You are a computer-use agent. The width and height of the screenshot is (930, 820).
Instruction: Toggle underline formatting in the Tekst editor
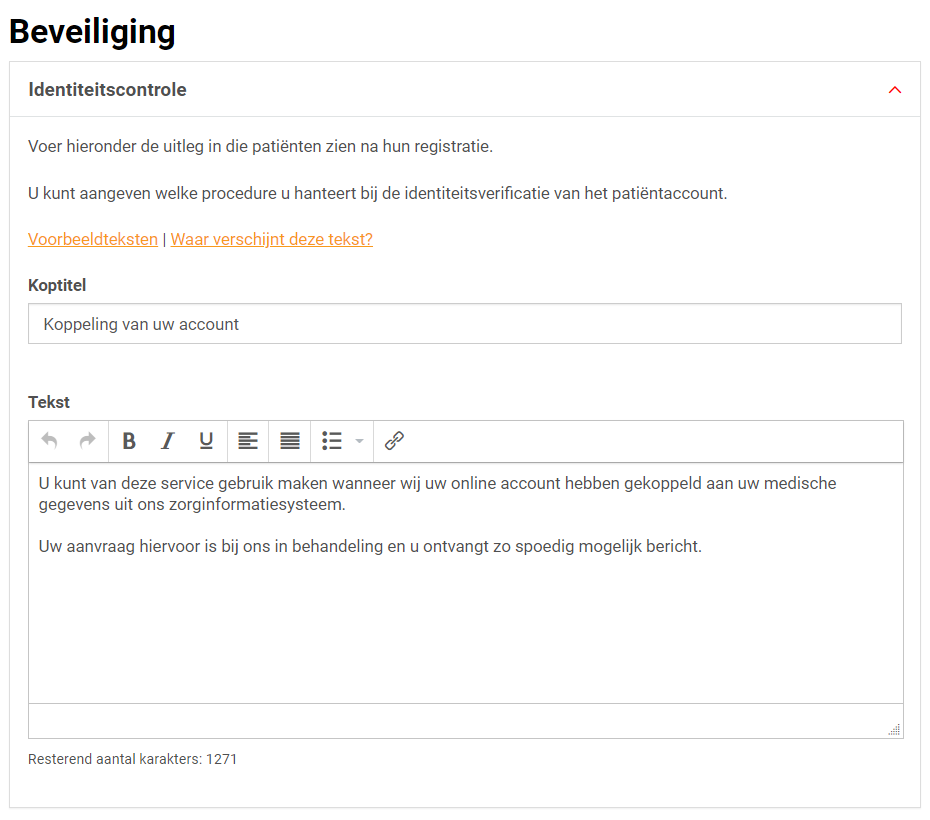206,441
